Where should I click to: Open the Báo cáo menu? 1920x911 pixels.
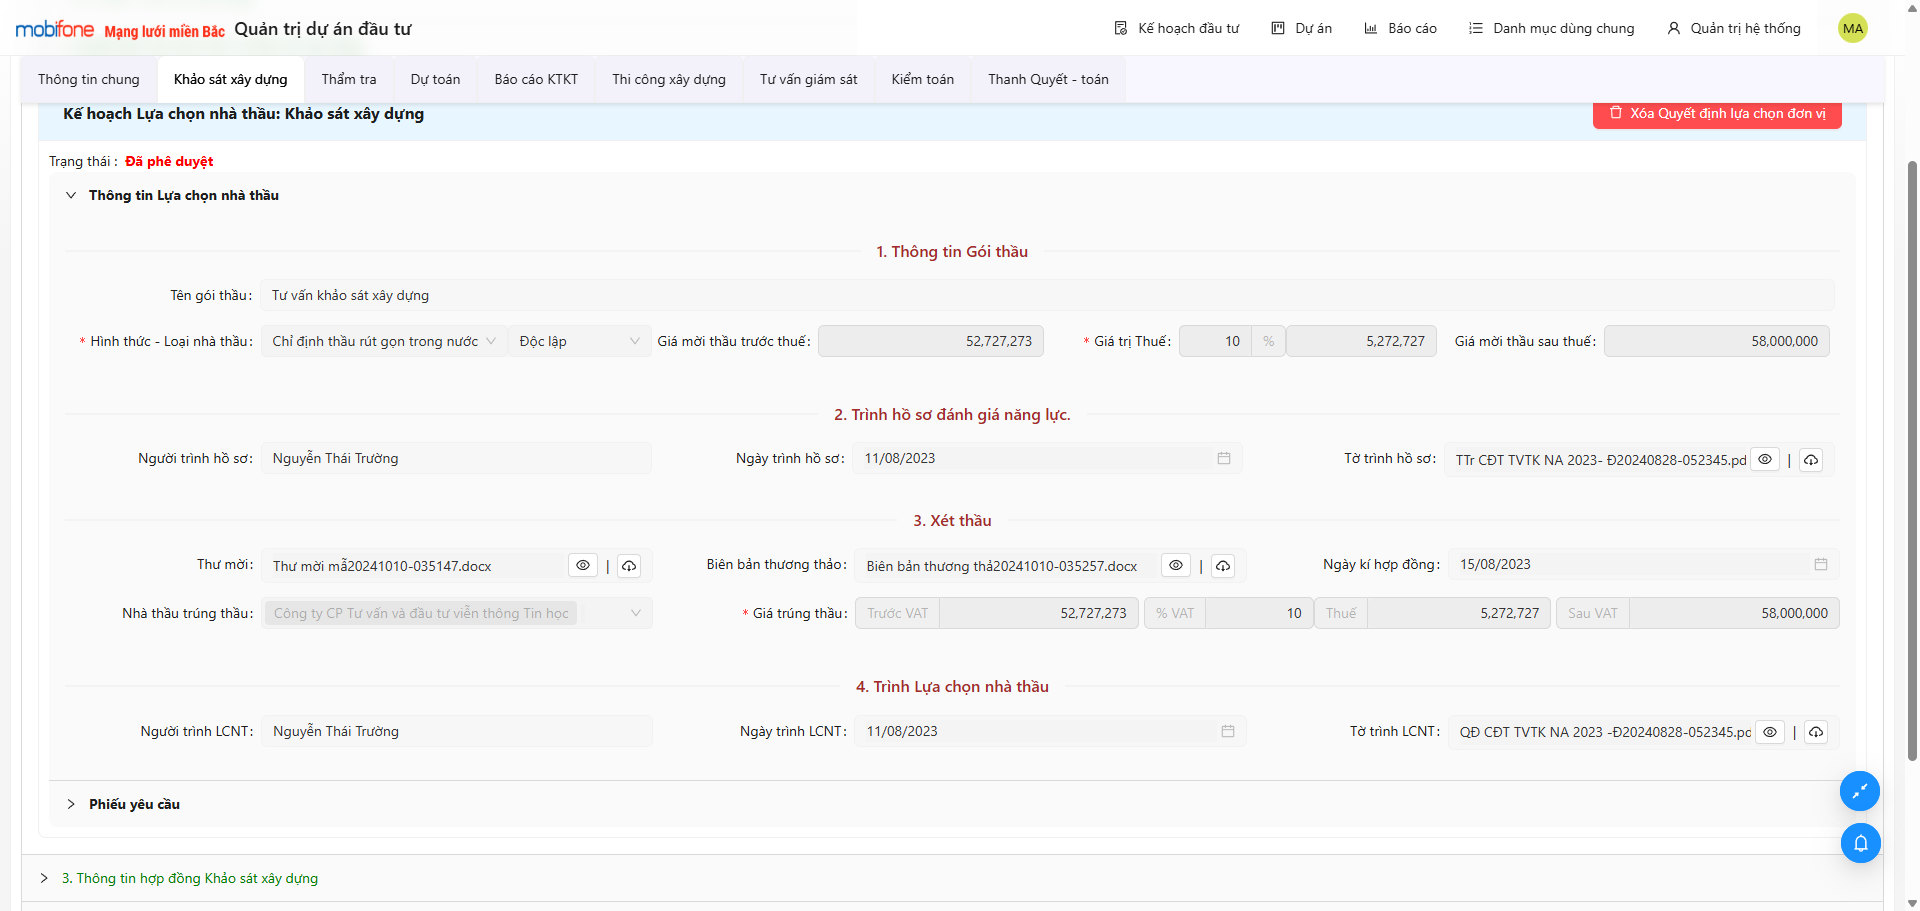tap(1400, 28)
